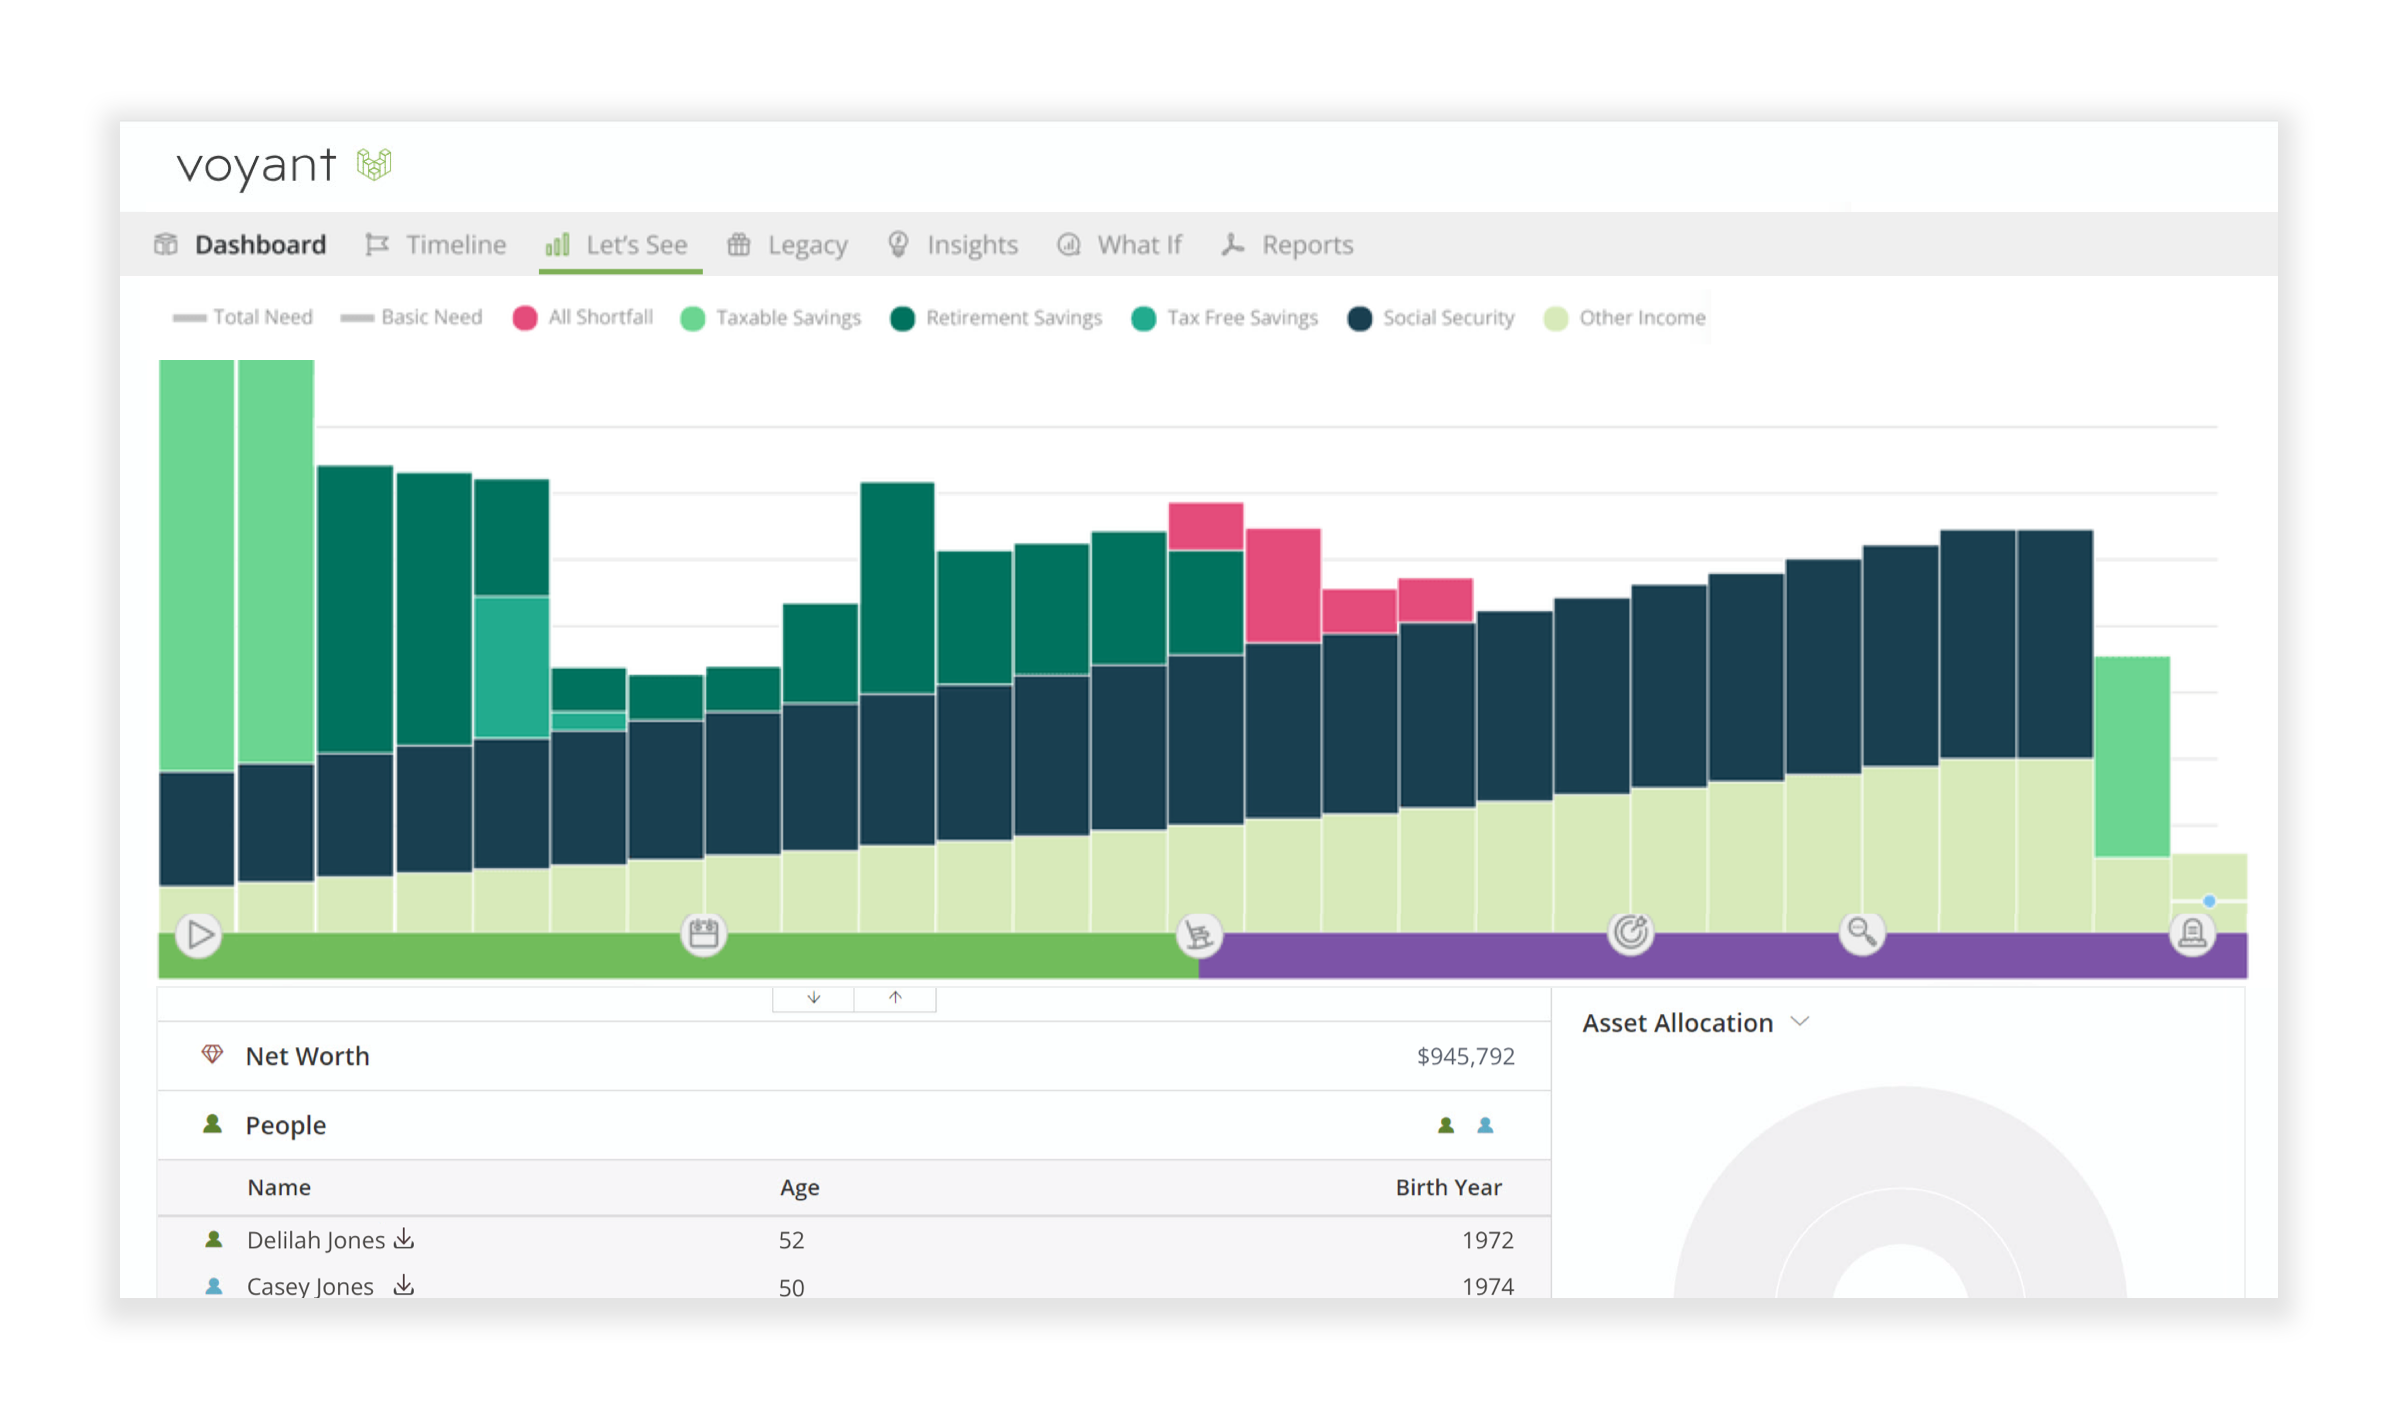The width and height of the screenshot is (2398, 1418).
Task: Click the first light-green taxable savings bar
Action: pyautogui.click(x=196, y=565)
